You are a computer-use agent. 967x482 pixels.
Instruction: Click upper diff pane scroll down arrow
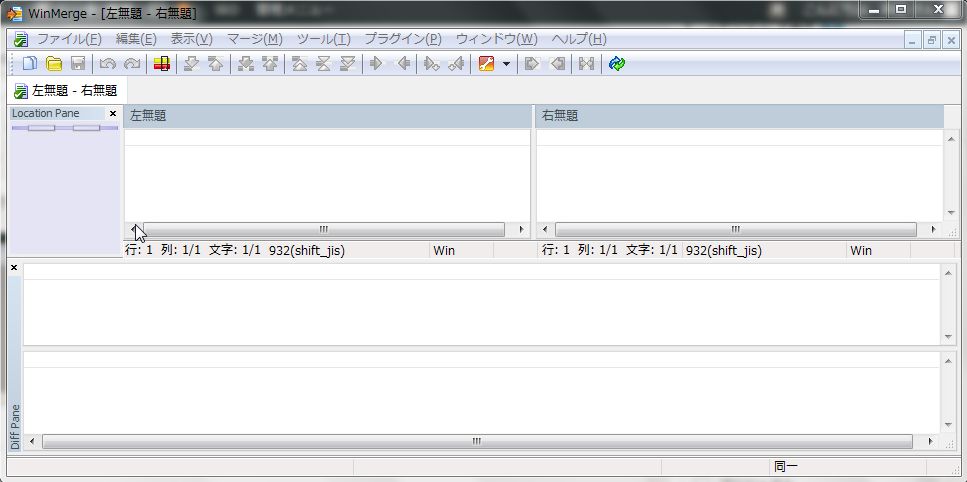(x=948, y=337)
